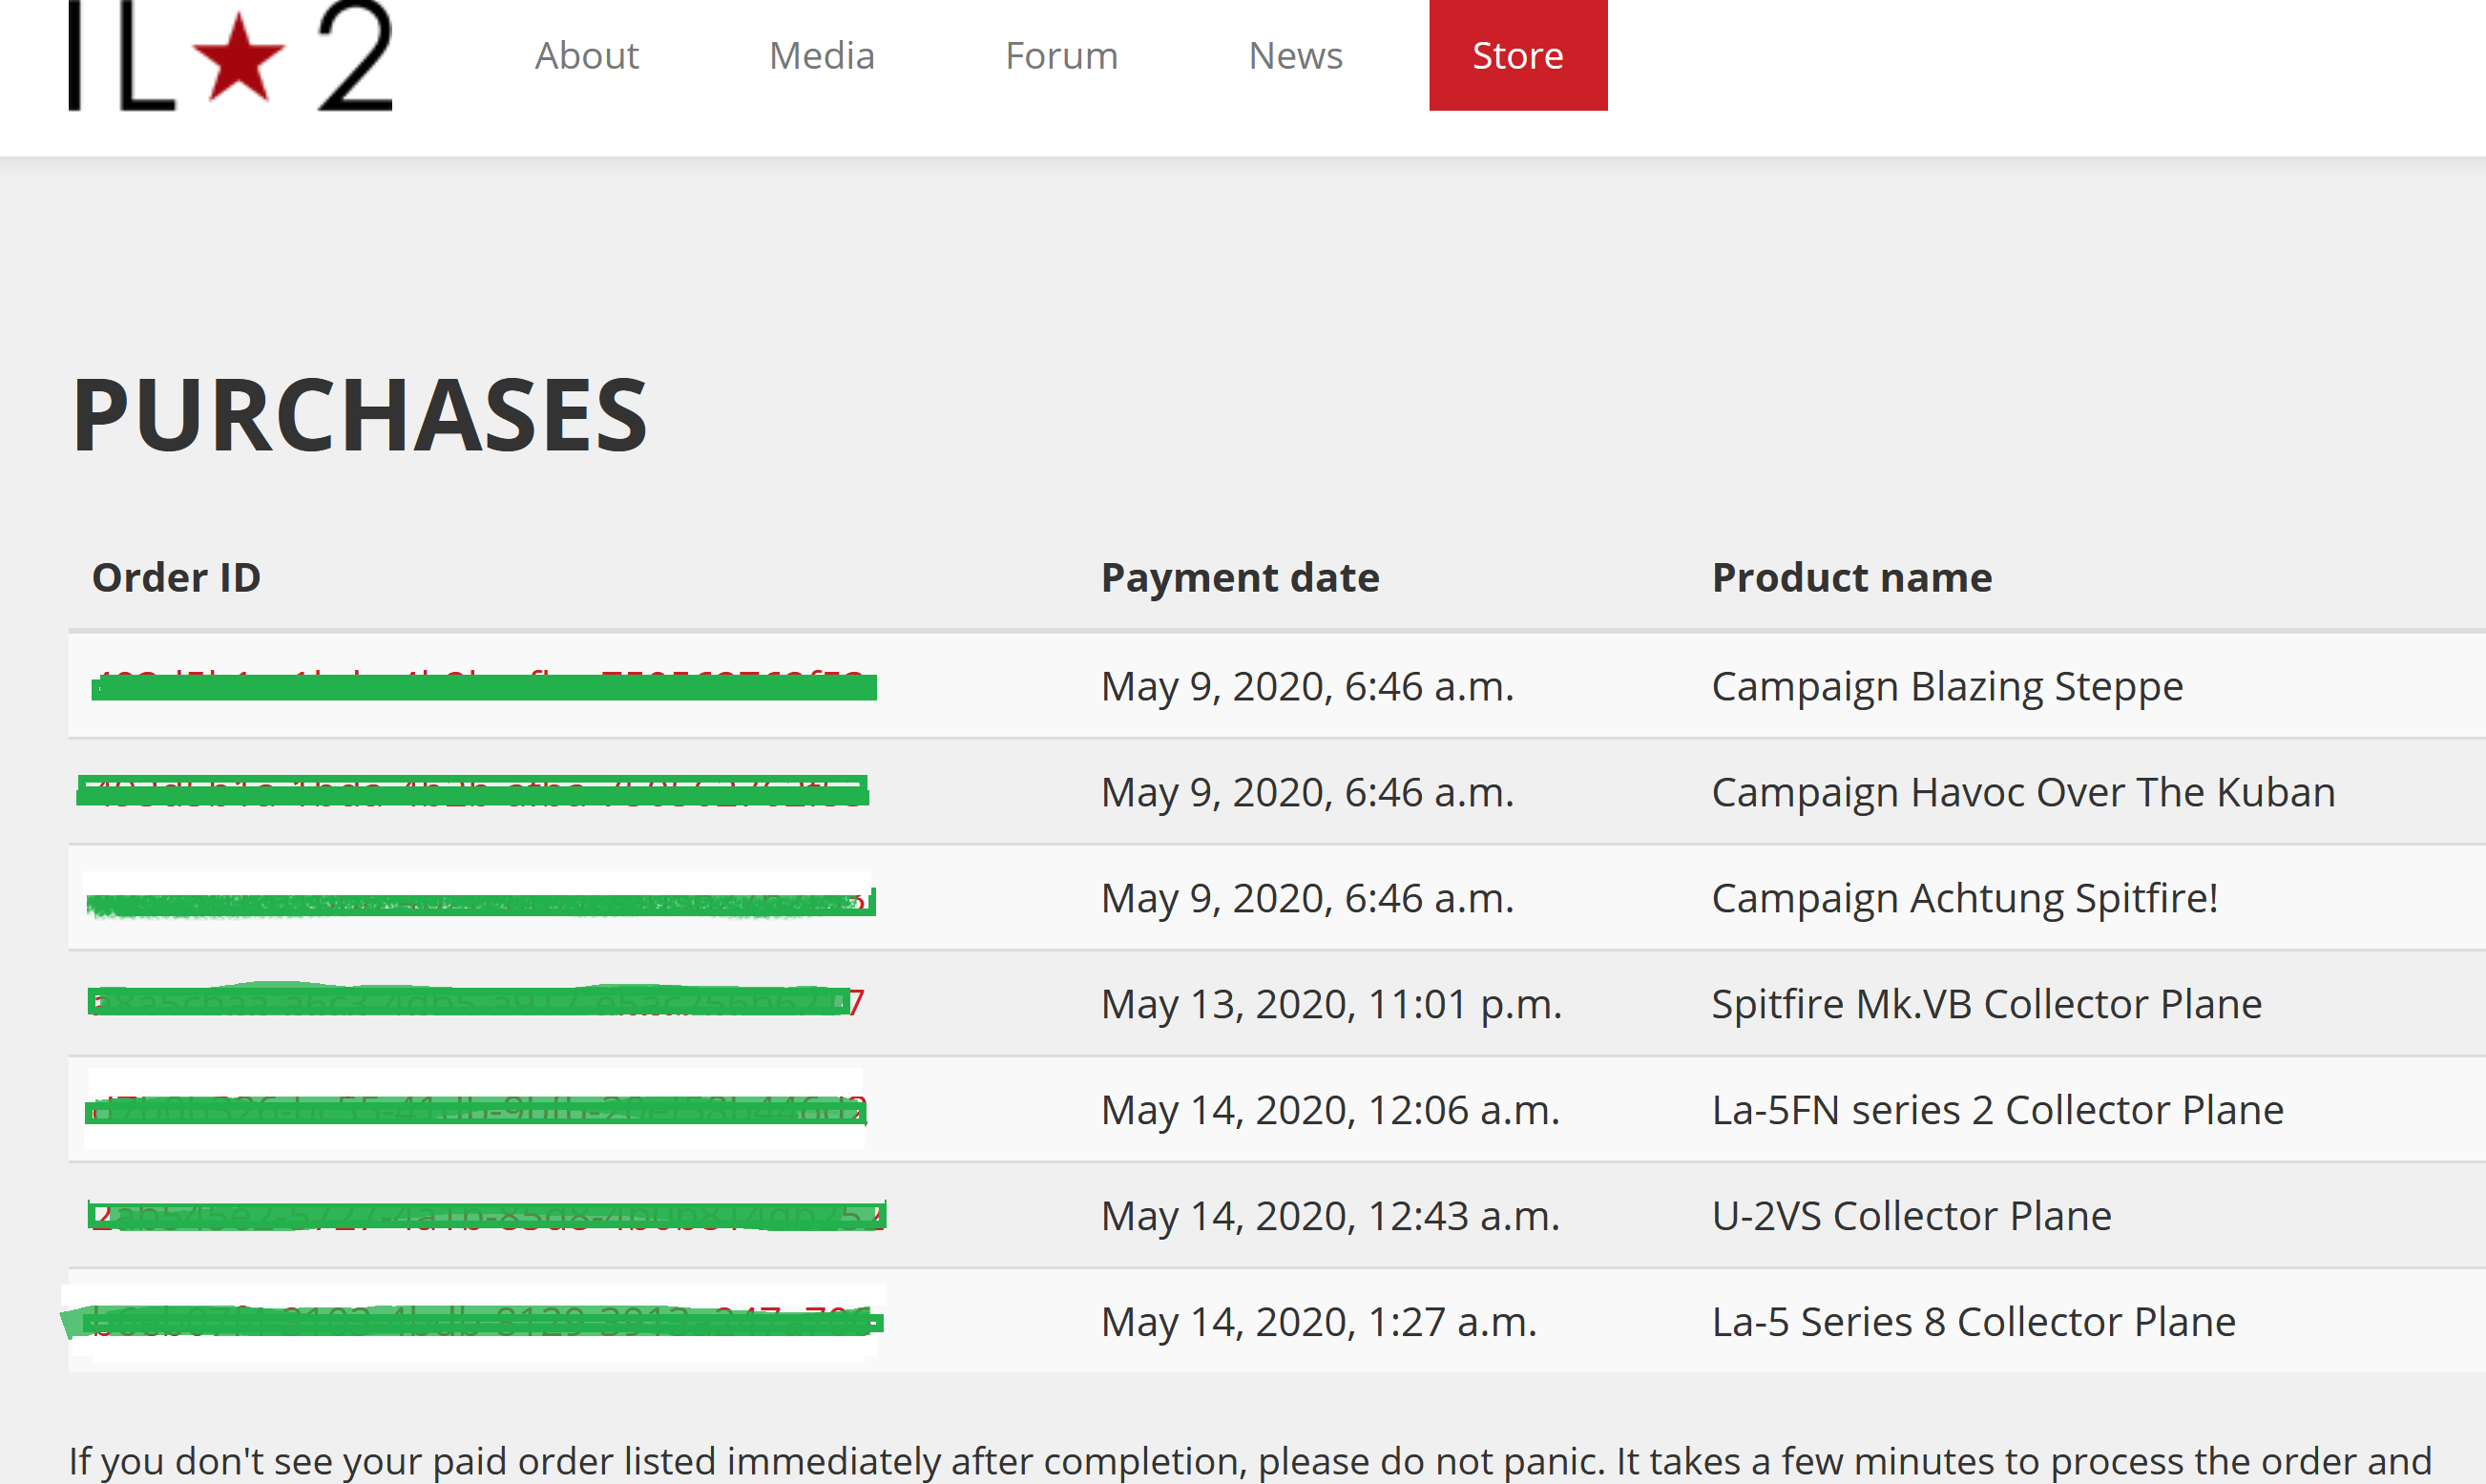Select the Campaign Havoc Over The Kuban text

pos(2023,792)
